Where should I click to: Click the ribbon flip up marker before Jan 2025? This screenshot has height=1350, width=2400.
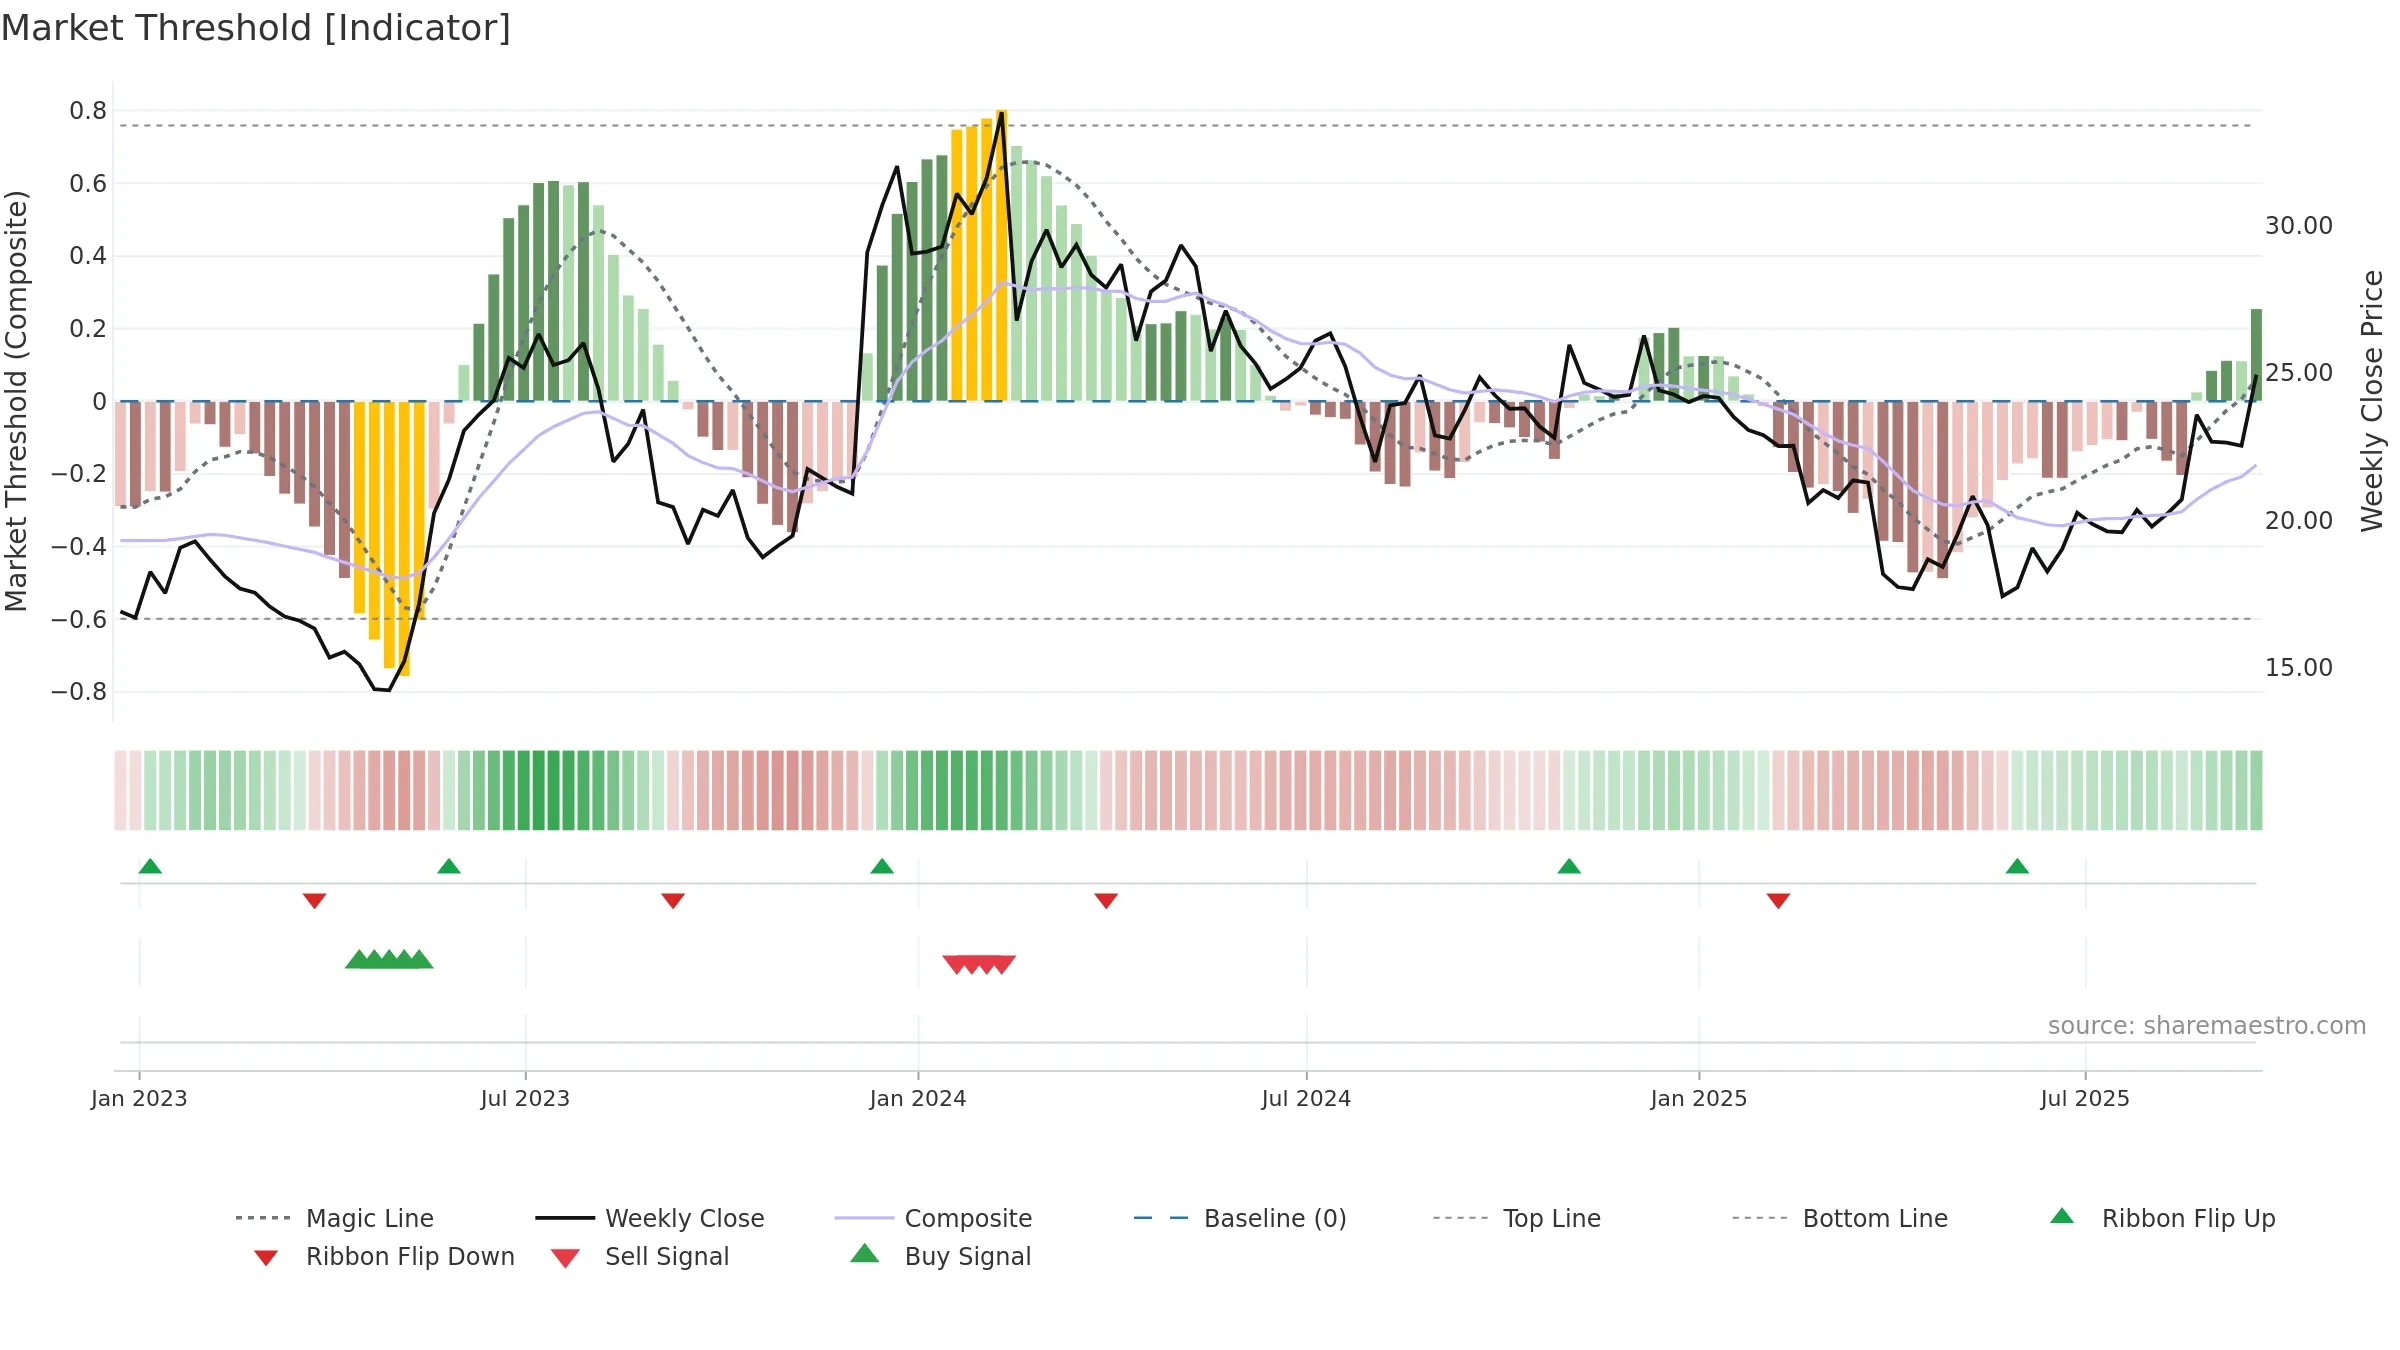coord(1569,866)
